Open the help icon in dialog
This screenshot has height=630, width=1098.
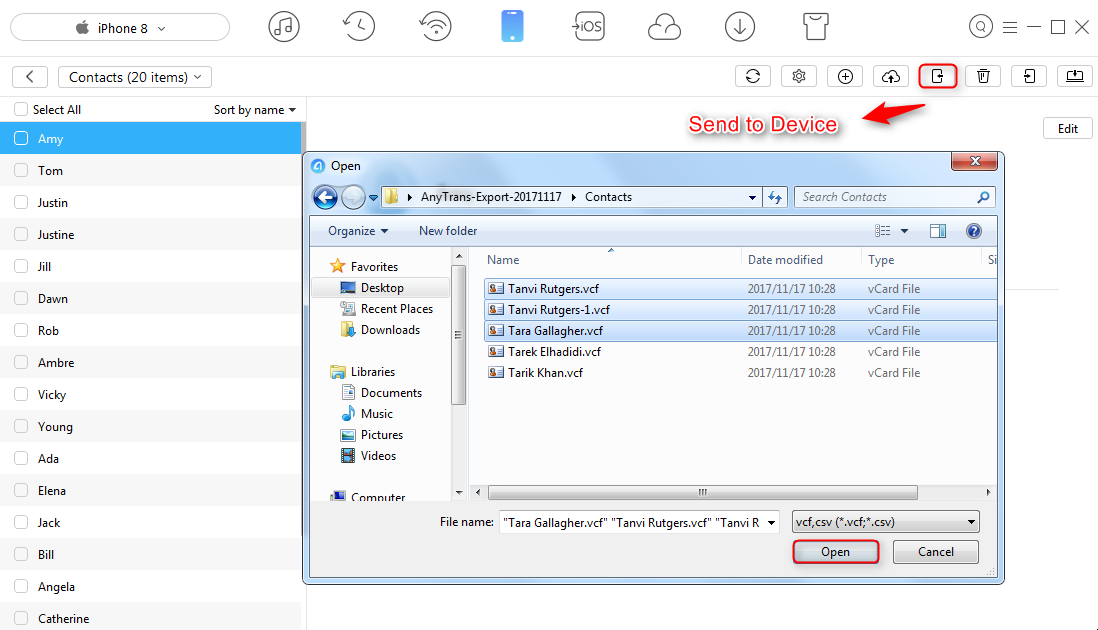coord(973,231)
